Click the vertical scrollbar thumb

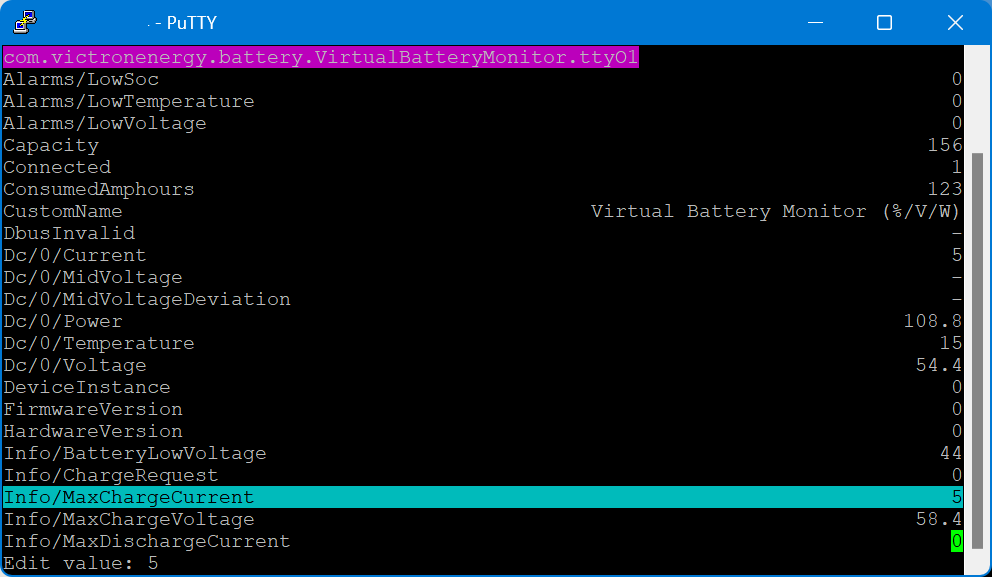pyautogui.click(x=978, y=350)
